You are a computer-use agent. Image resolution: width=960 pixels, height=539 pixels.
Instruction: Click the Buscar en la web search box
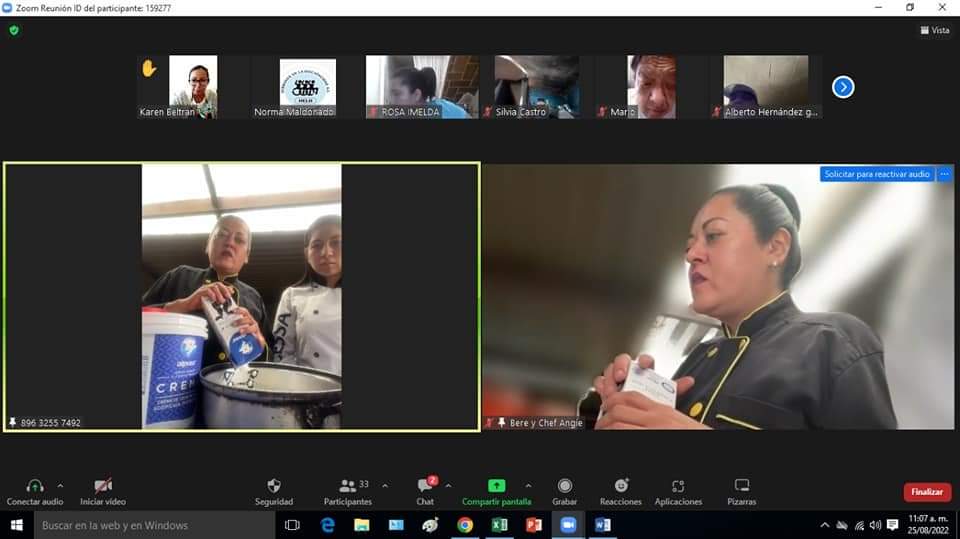pos(154,526)
